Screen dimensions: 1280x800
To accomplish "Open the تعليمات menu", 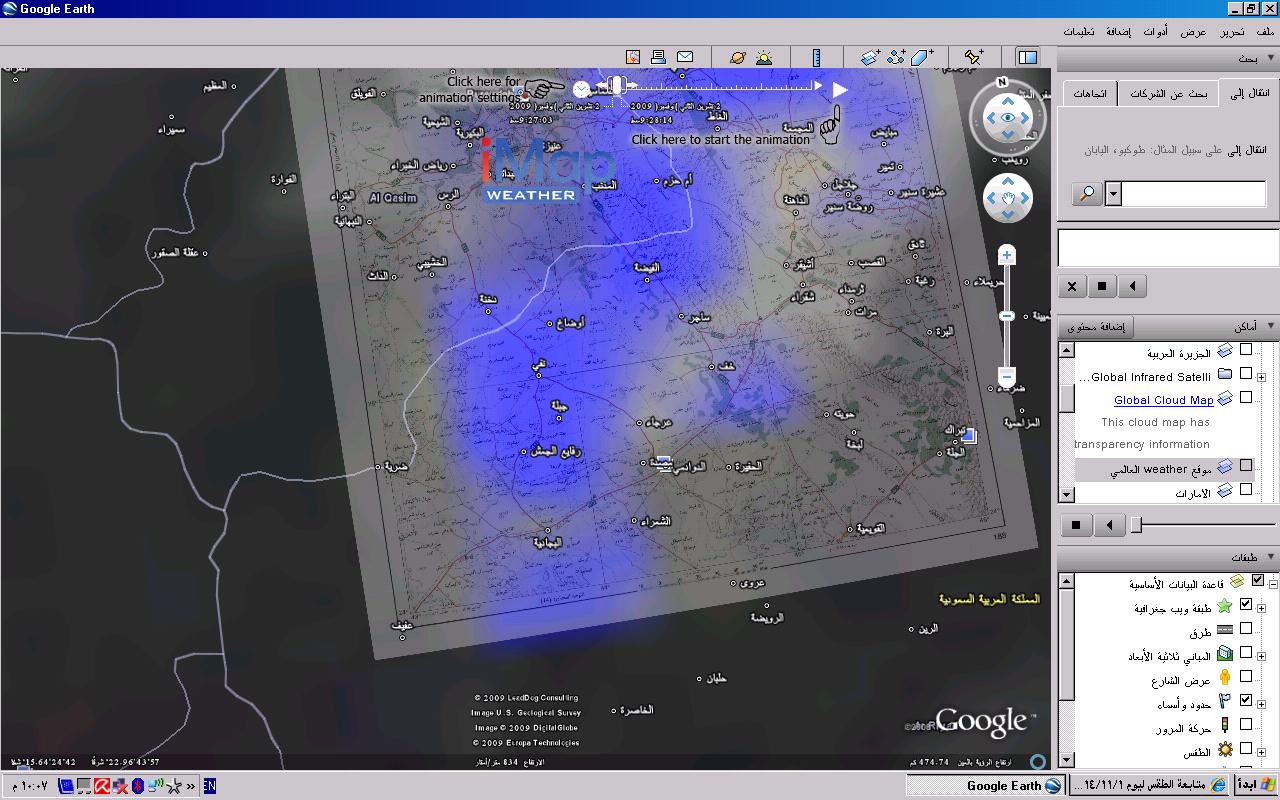I will (1078, 32).
